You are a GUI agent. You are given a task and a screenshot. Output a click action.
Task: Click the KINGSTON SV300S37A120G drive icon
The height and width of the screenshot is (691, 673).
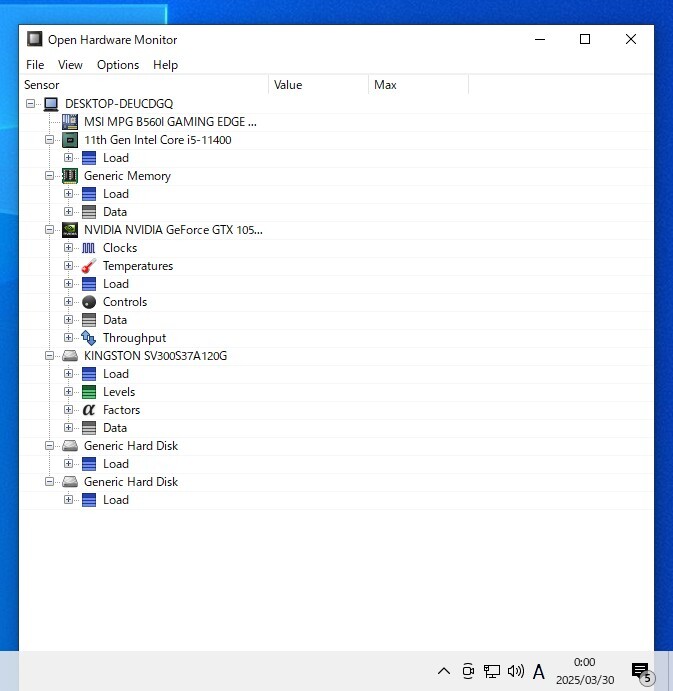point(70,356)
